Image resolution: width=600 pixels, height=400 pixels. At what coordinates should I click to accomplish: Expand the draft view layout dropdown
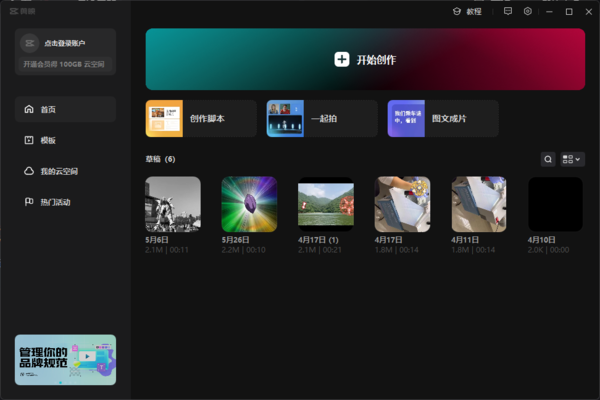pyautogui.click(x=573, y=159)
